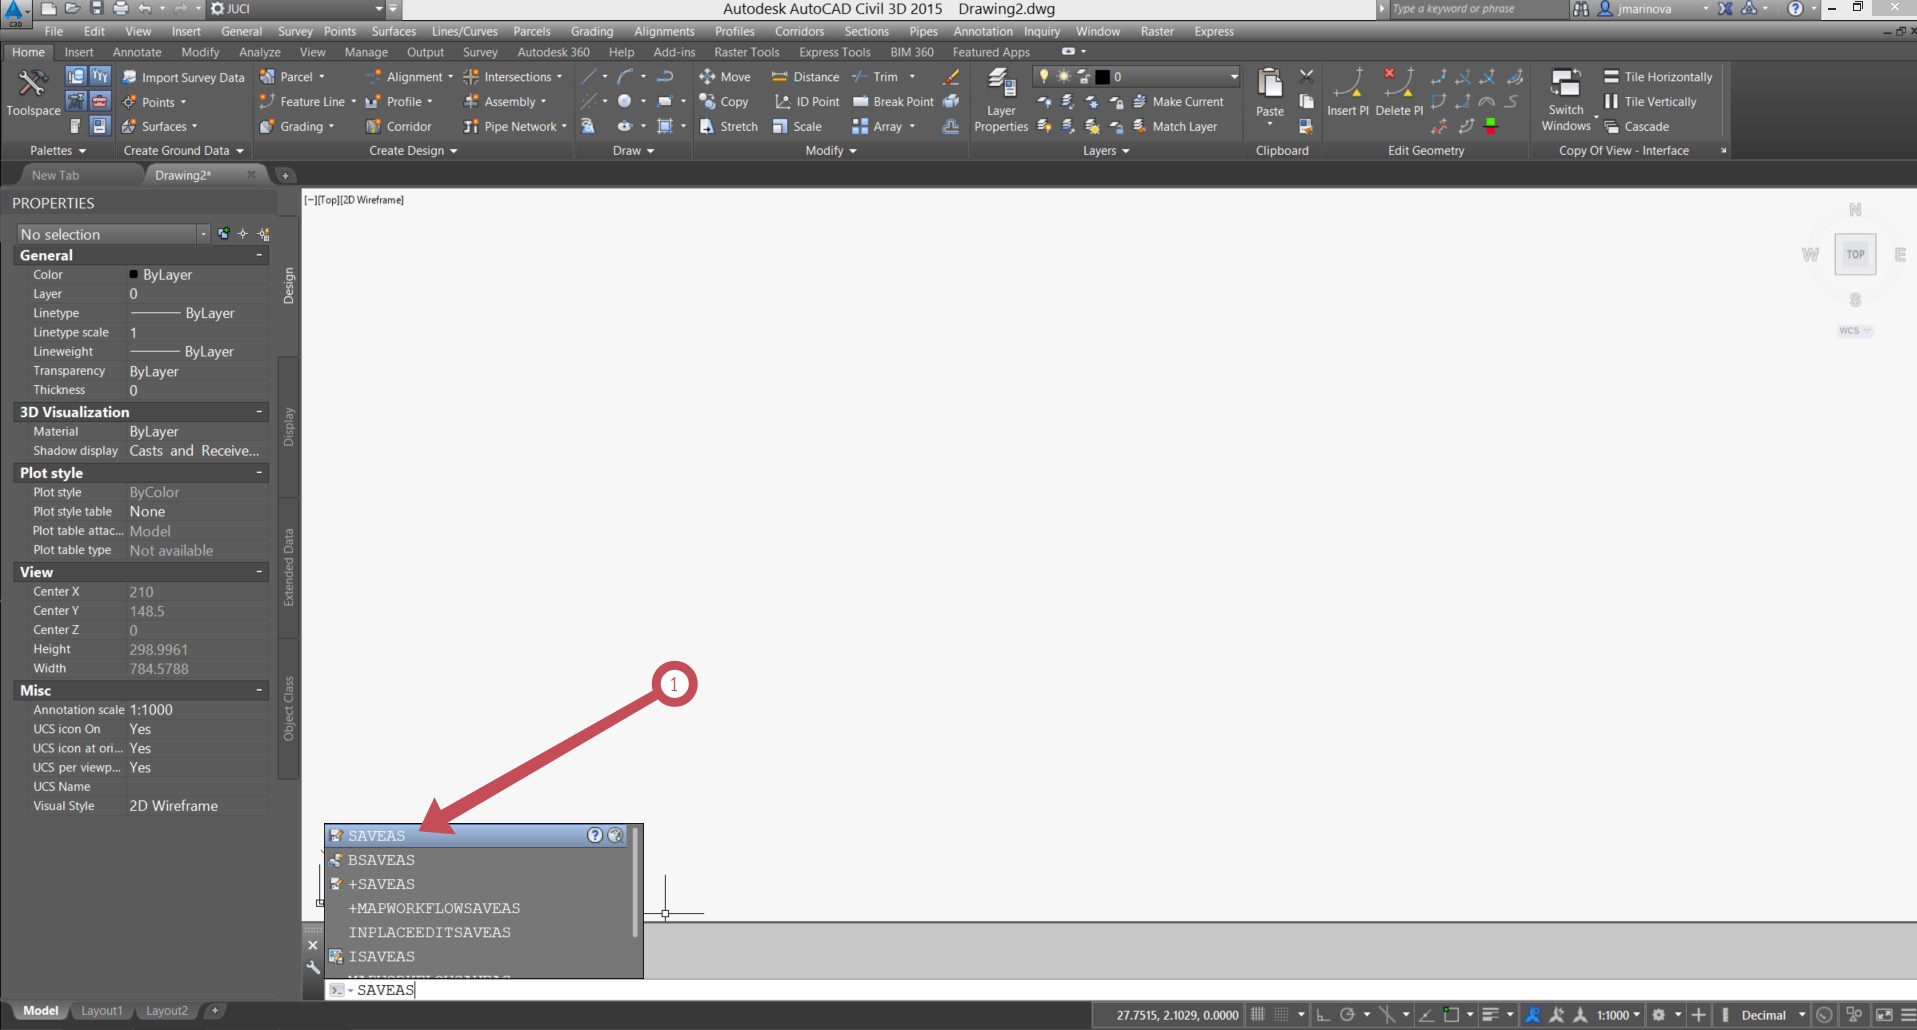Switch to the Layout1 tab
Image resolution: width=1917 pixels, height=1030 pixels.
point(101,1011)
